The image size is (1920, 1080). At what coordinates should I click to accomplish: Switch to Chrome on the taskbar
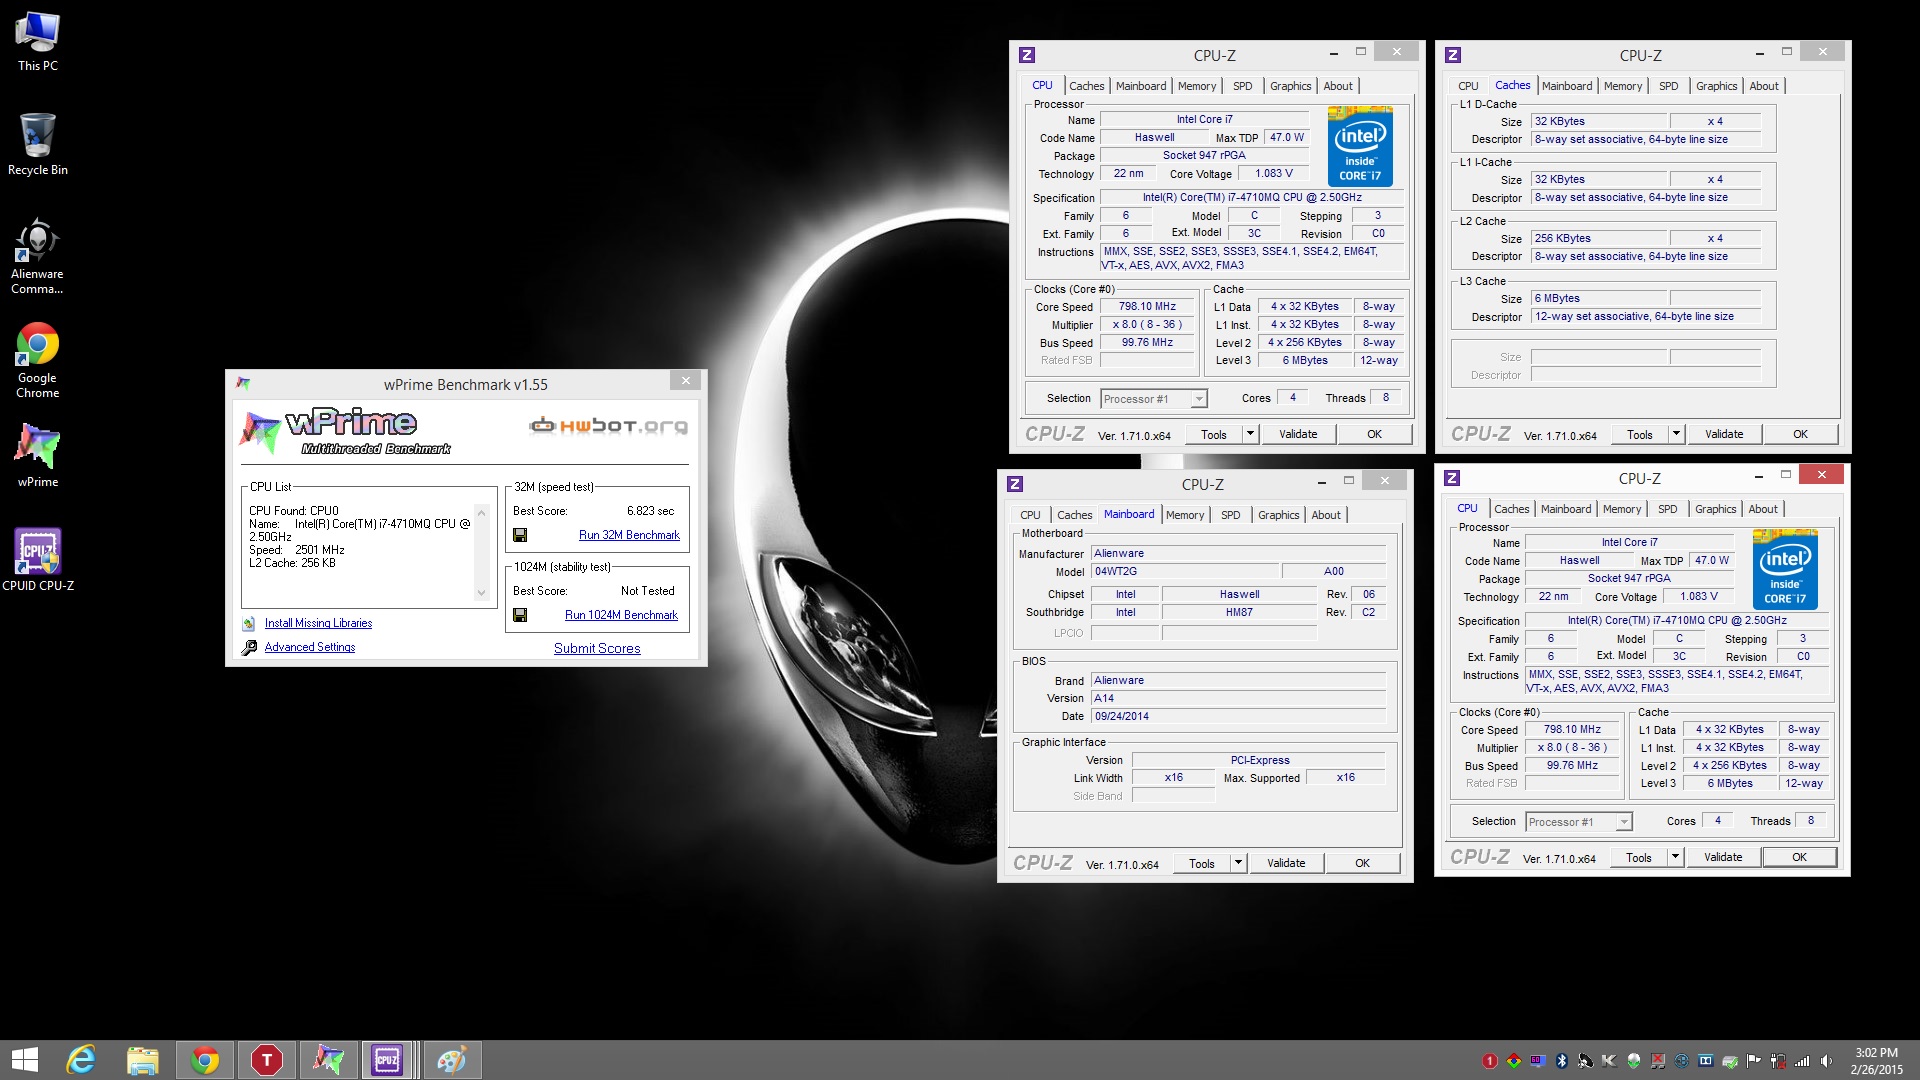pos(205,1060)
